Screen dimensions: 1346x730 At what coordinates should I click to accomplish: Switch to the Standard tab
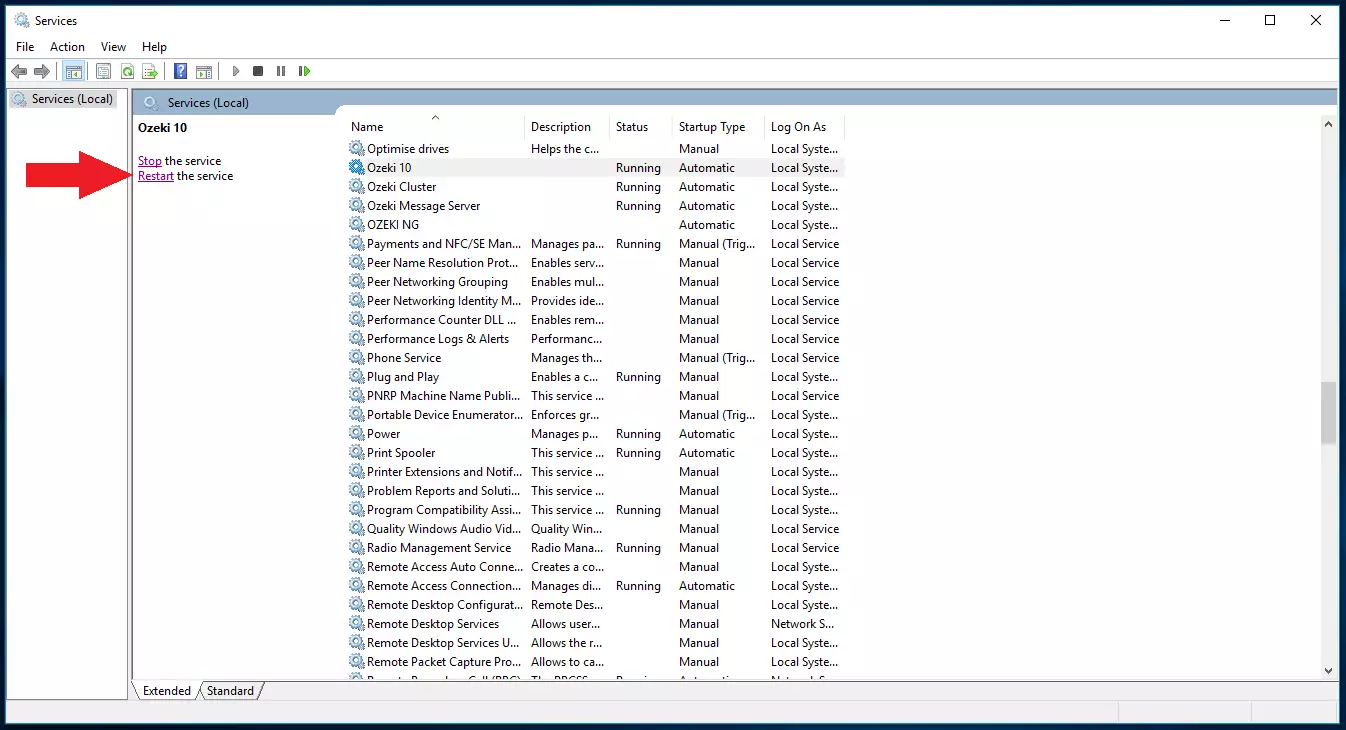coord(231,691)
